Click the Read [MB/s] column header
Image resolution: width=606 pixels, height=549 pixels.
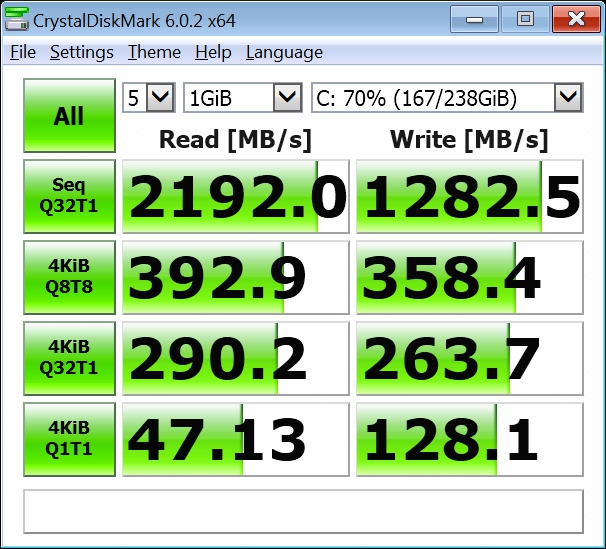pos(235,139)
